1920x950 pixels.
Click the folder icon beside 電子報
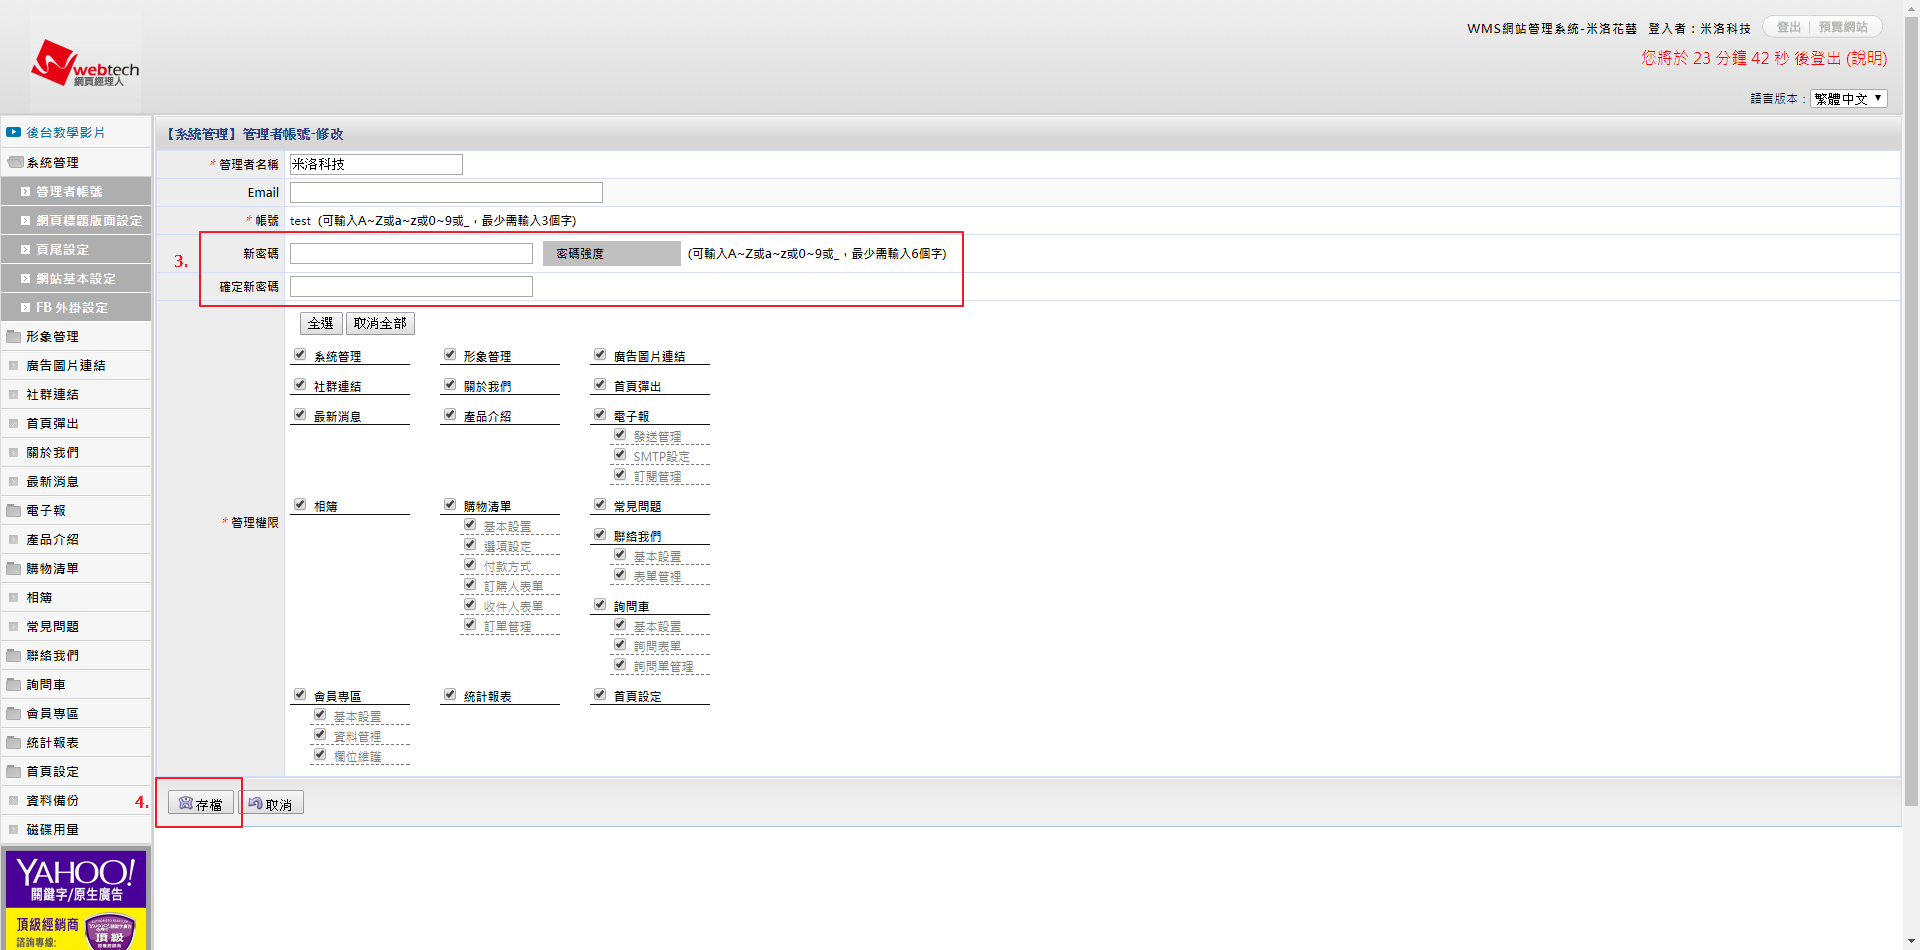[14, 511]
